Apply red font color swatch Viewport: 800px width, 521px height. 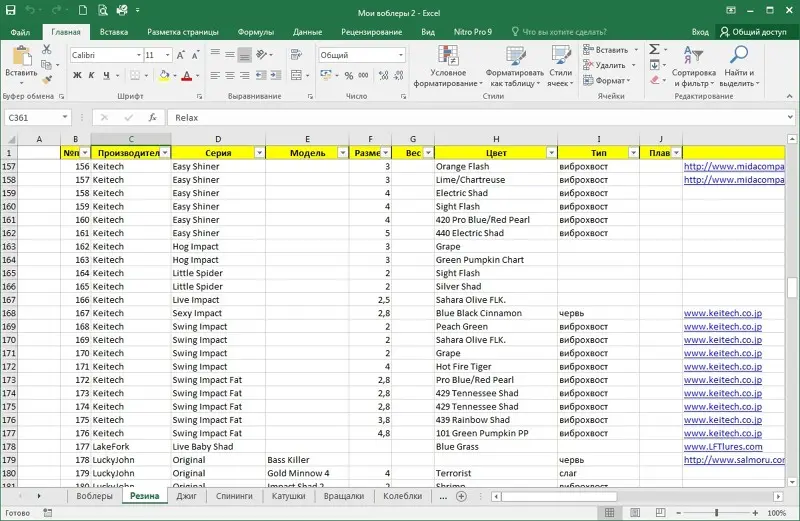[x=187, y=76]
